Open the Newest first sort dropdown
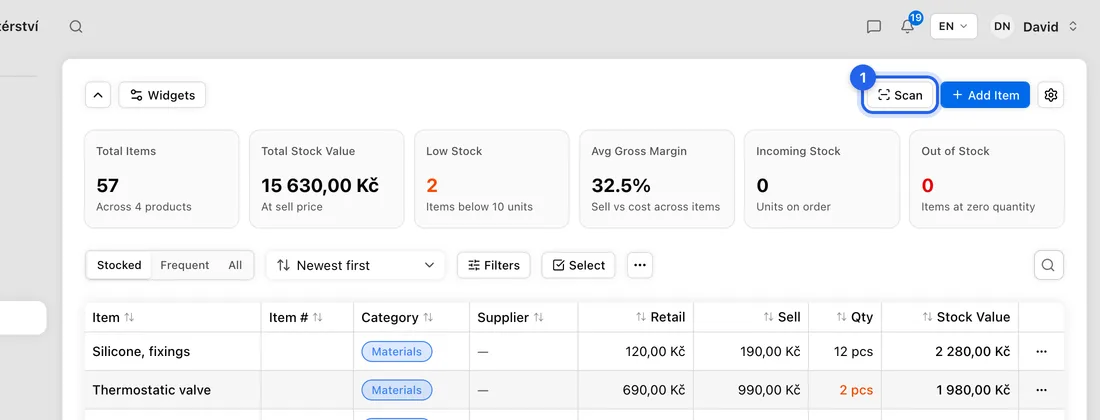 355,265
